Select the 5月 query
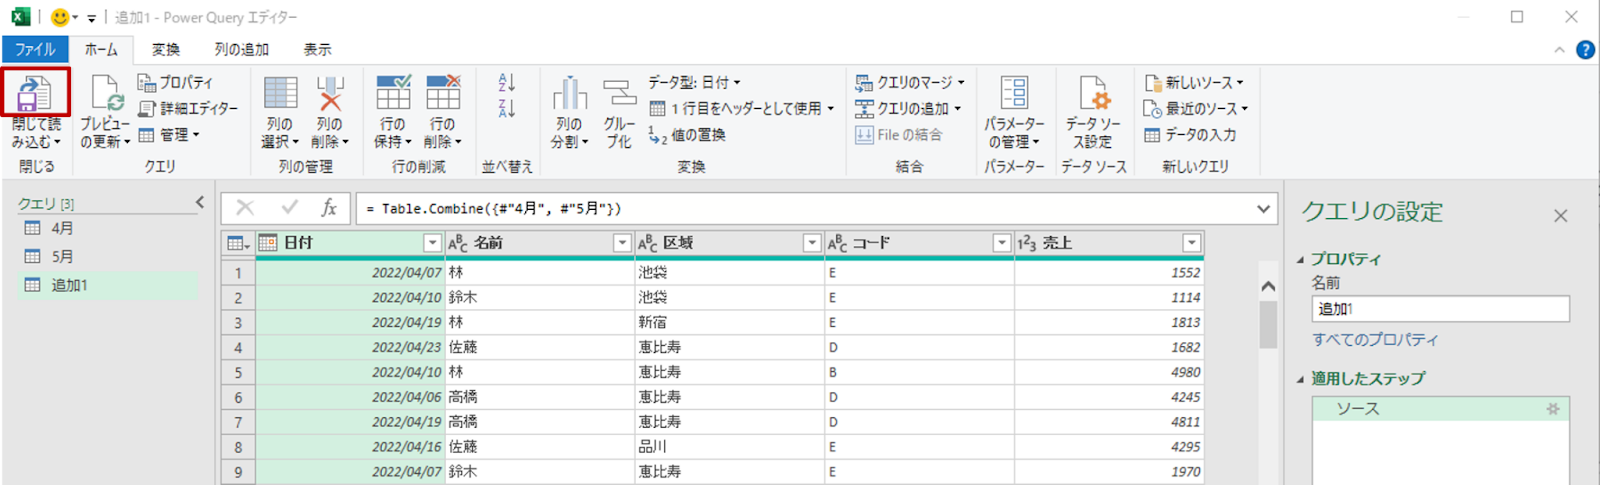The height and width of the screenshot is (485, 1600). [108, 257]
